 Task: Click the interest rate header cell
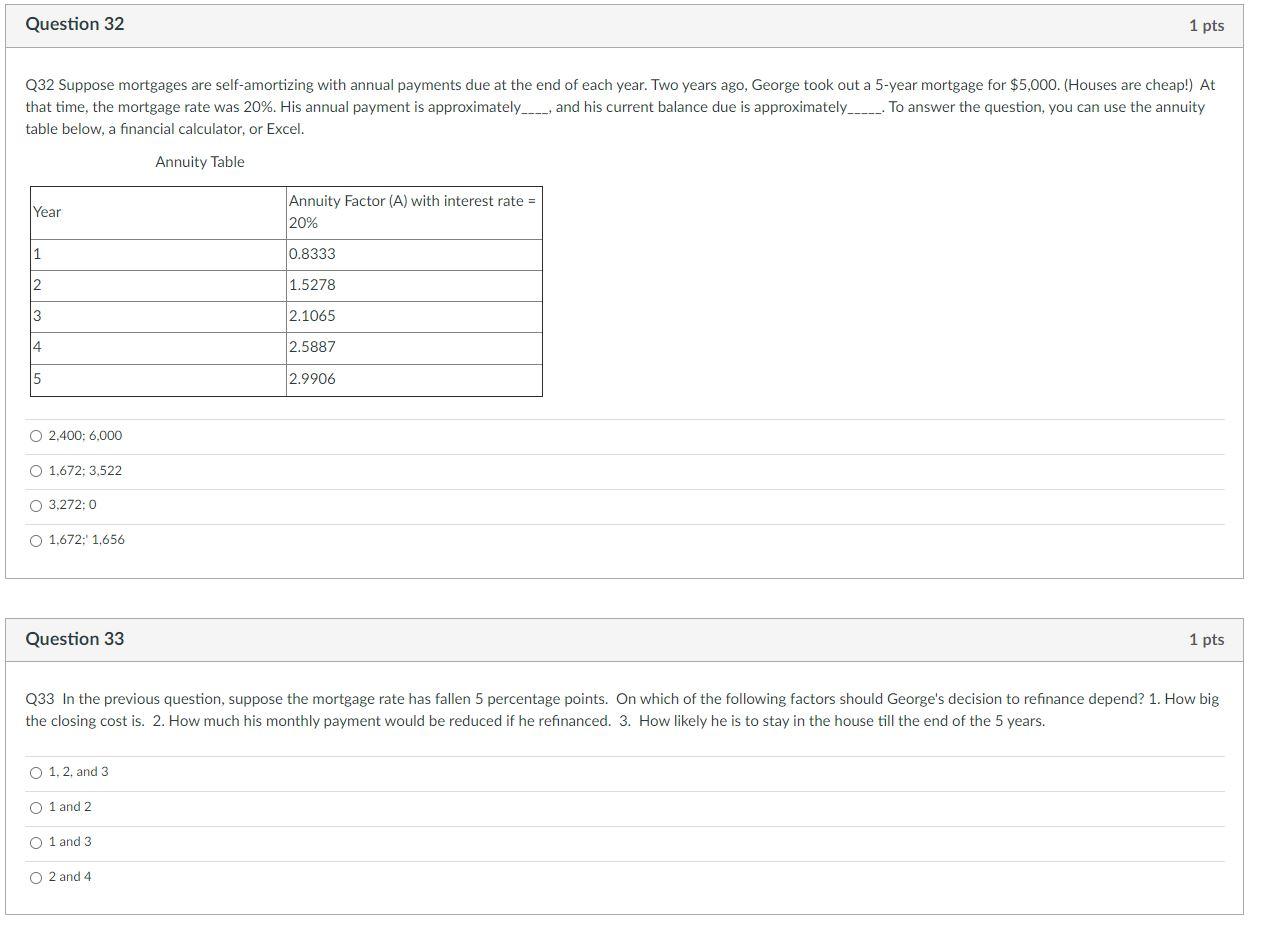click(411, 211)
